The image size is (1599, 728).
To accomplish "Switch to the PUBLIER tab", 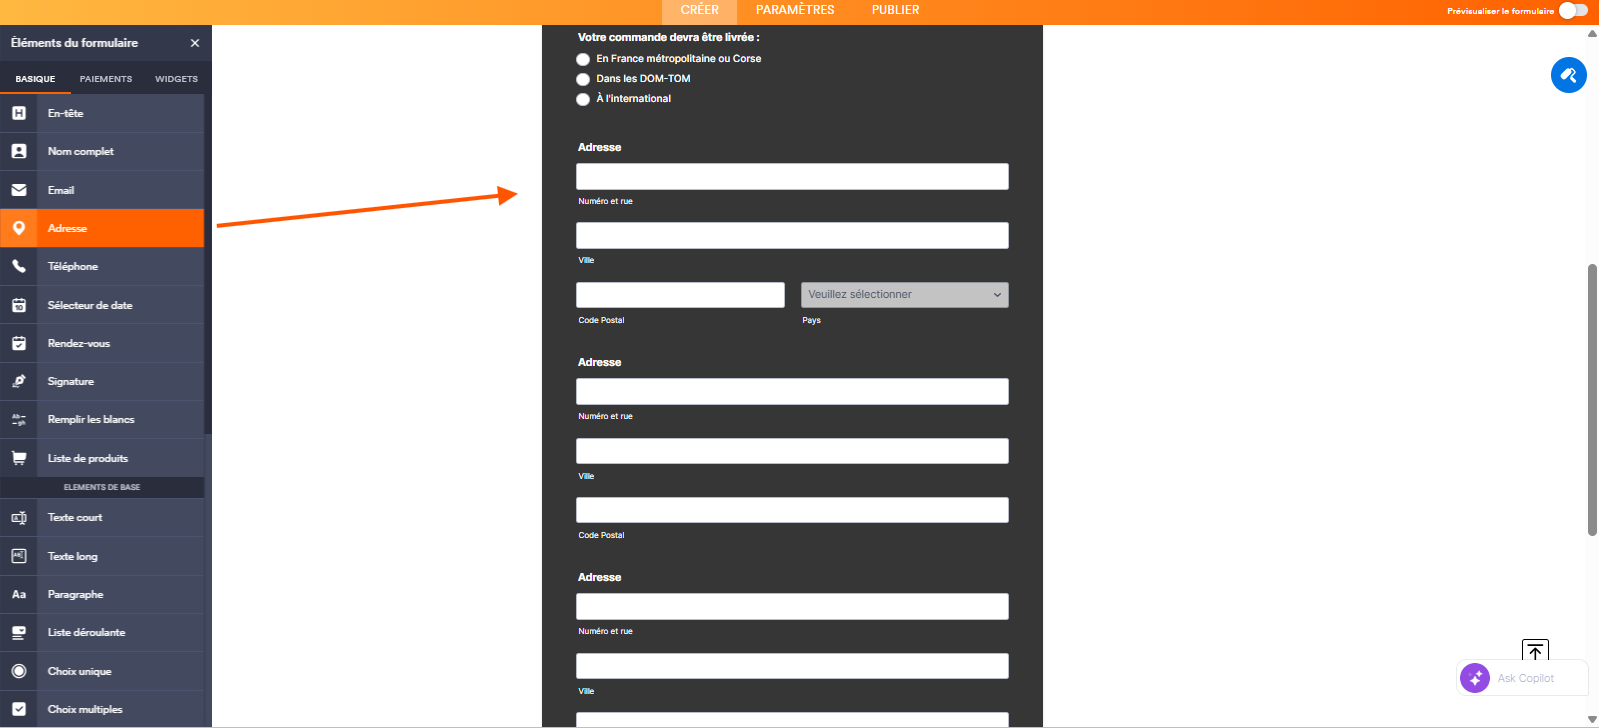I will [895, 10].
